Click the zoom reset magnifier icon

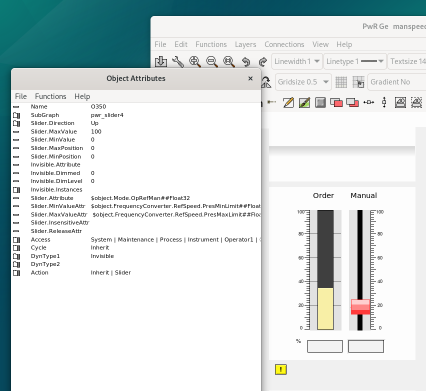[229, 62]
